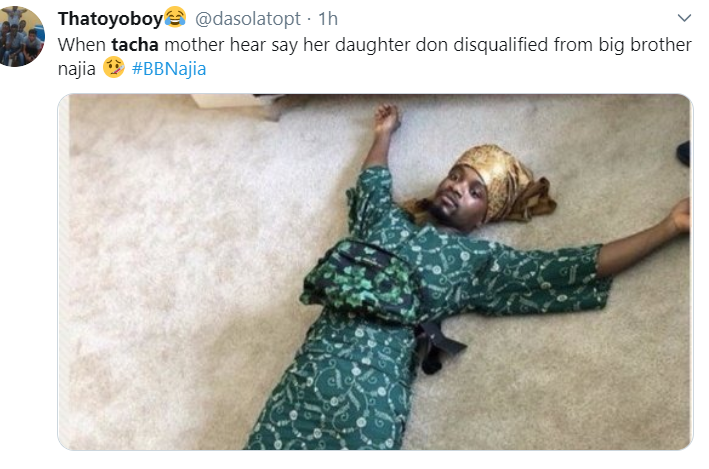
Task: Click the Thatoyoboy display name
Action: coord(110,19)
